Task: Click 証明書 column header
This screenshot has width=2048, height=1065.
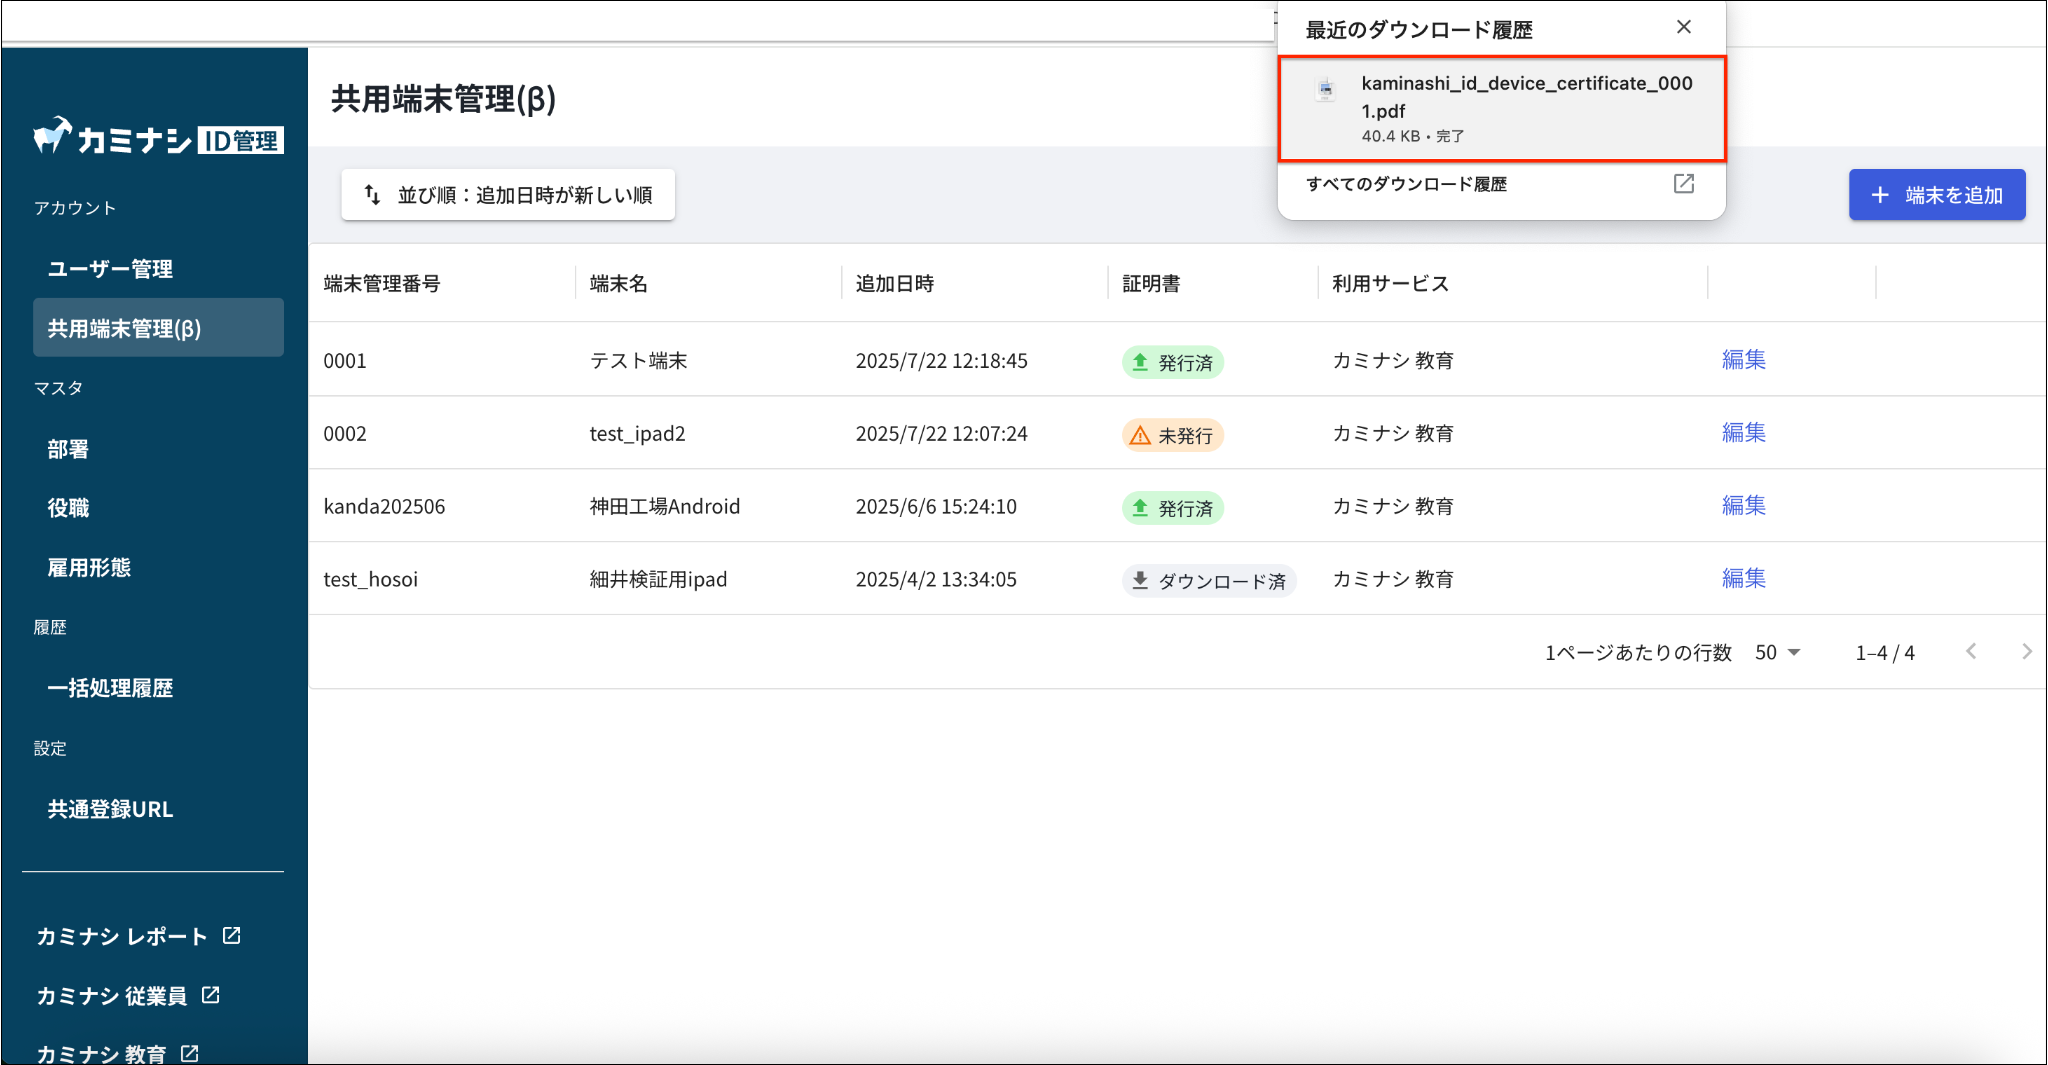Action: coord(1151,284)
